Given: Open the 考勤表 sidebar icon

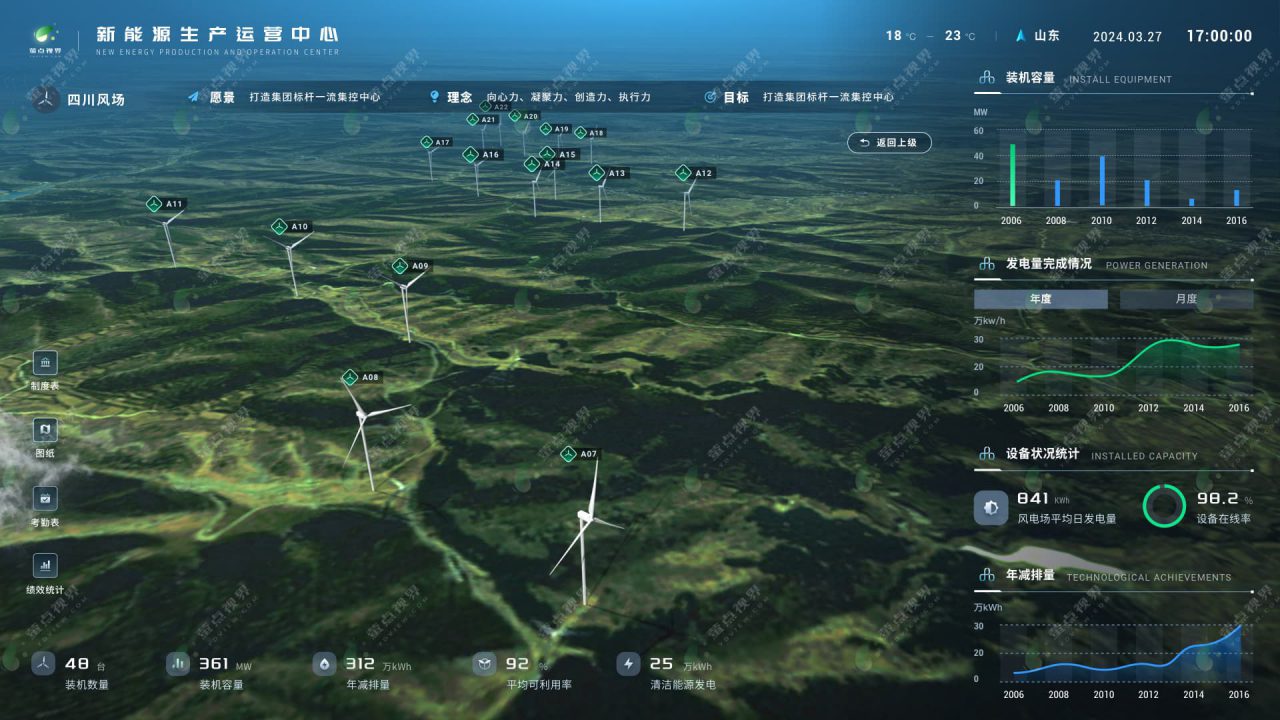Looking at the screenshot, I should [45, 498].
